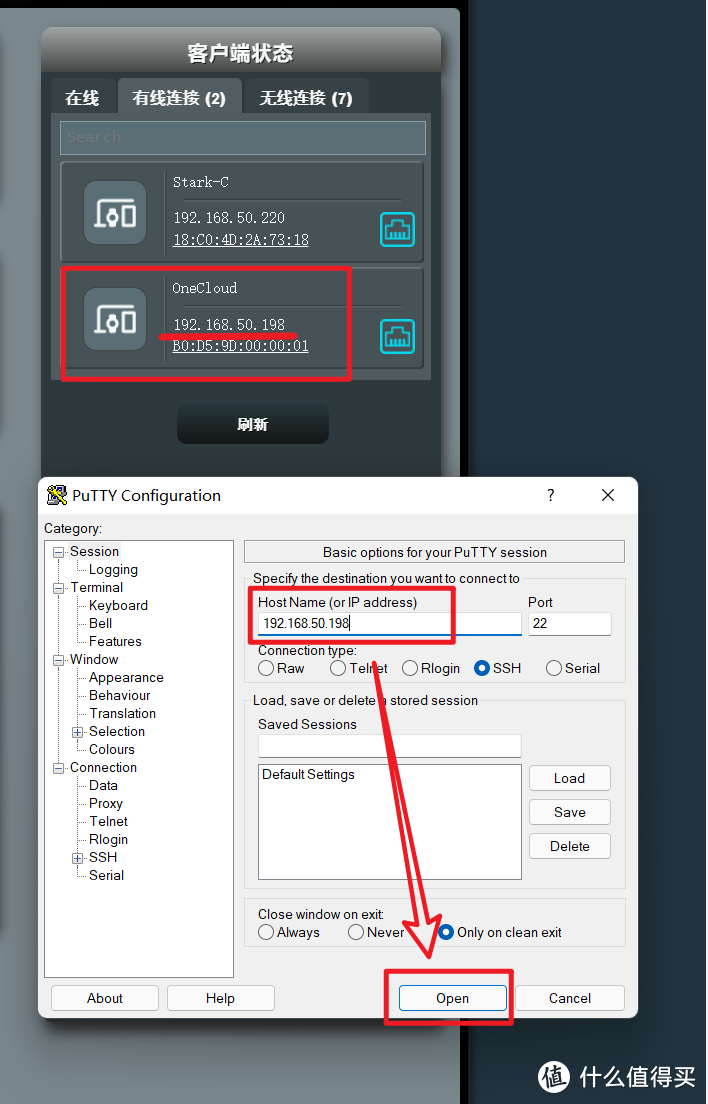Click Stark-C IP address 192.168.50.220

(x=229, y=218)
